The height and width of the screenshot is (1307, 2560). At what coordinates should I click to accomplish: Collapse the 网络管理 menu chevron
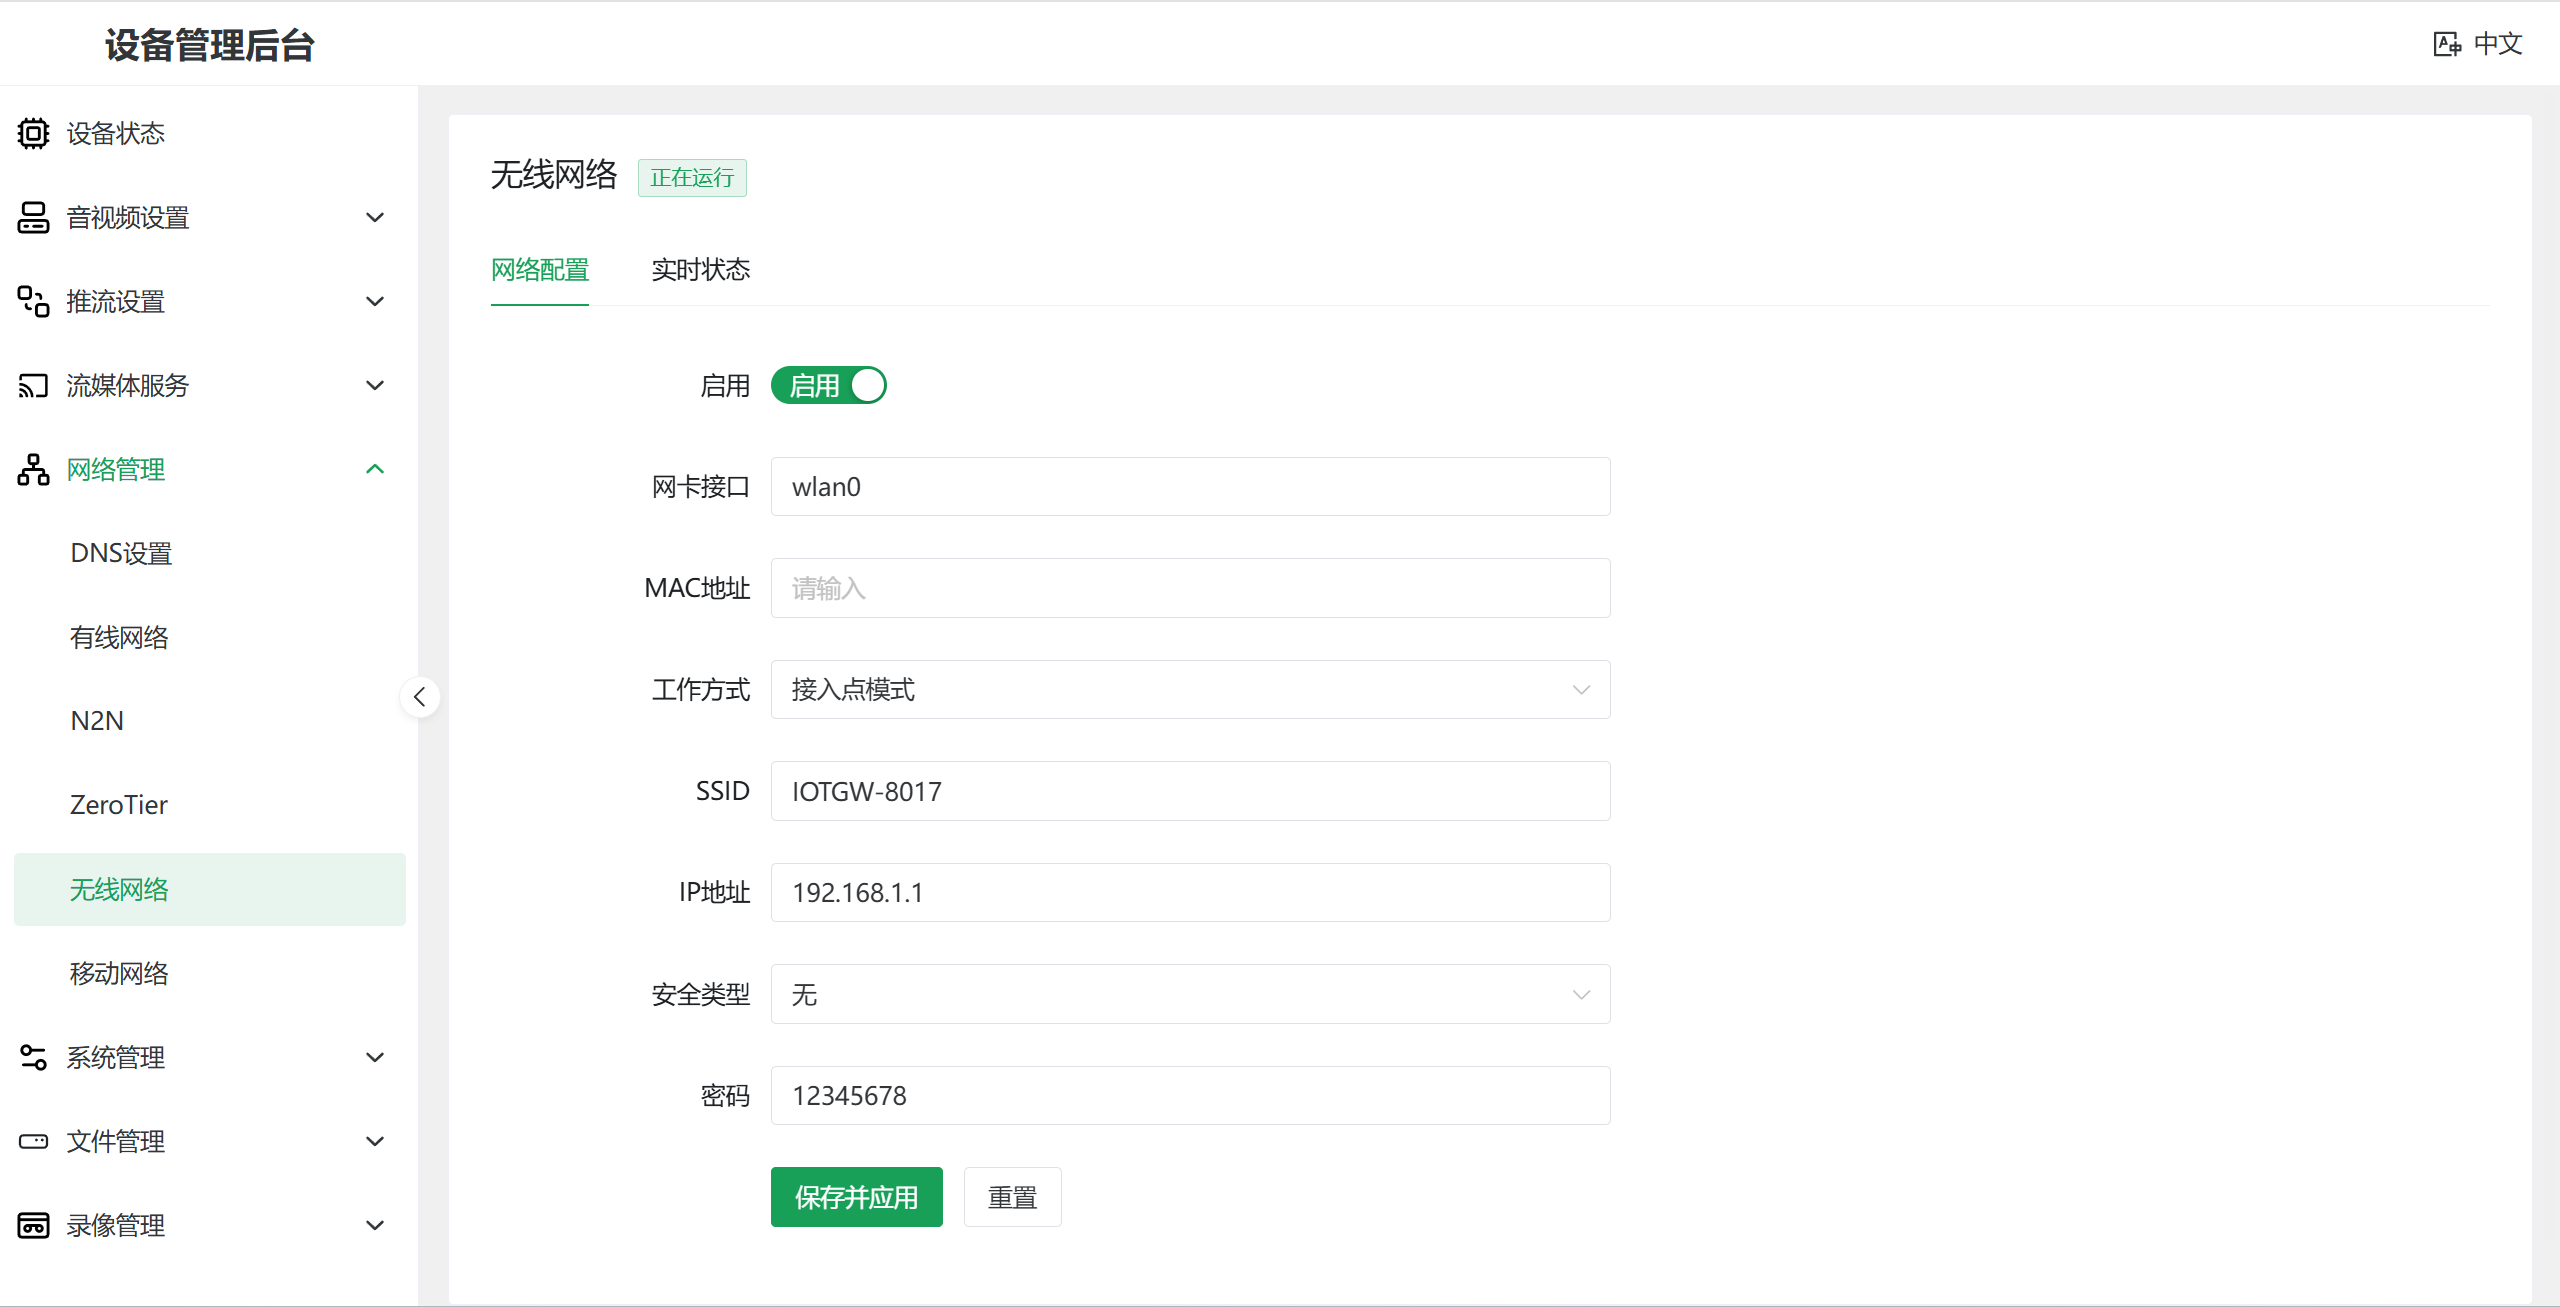pyautogui.click(x=375, y=469)
